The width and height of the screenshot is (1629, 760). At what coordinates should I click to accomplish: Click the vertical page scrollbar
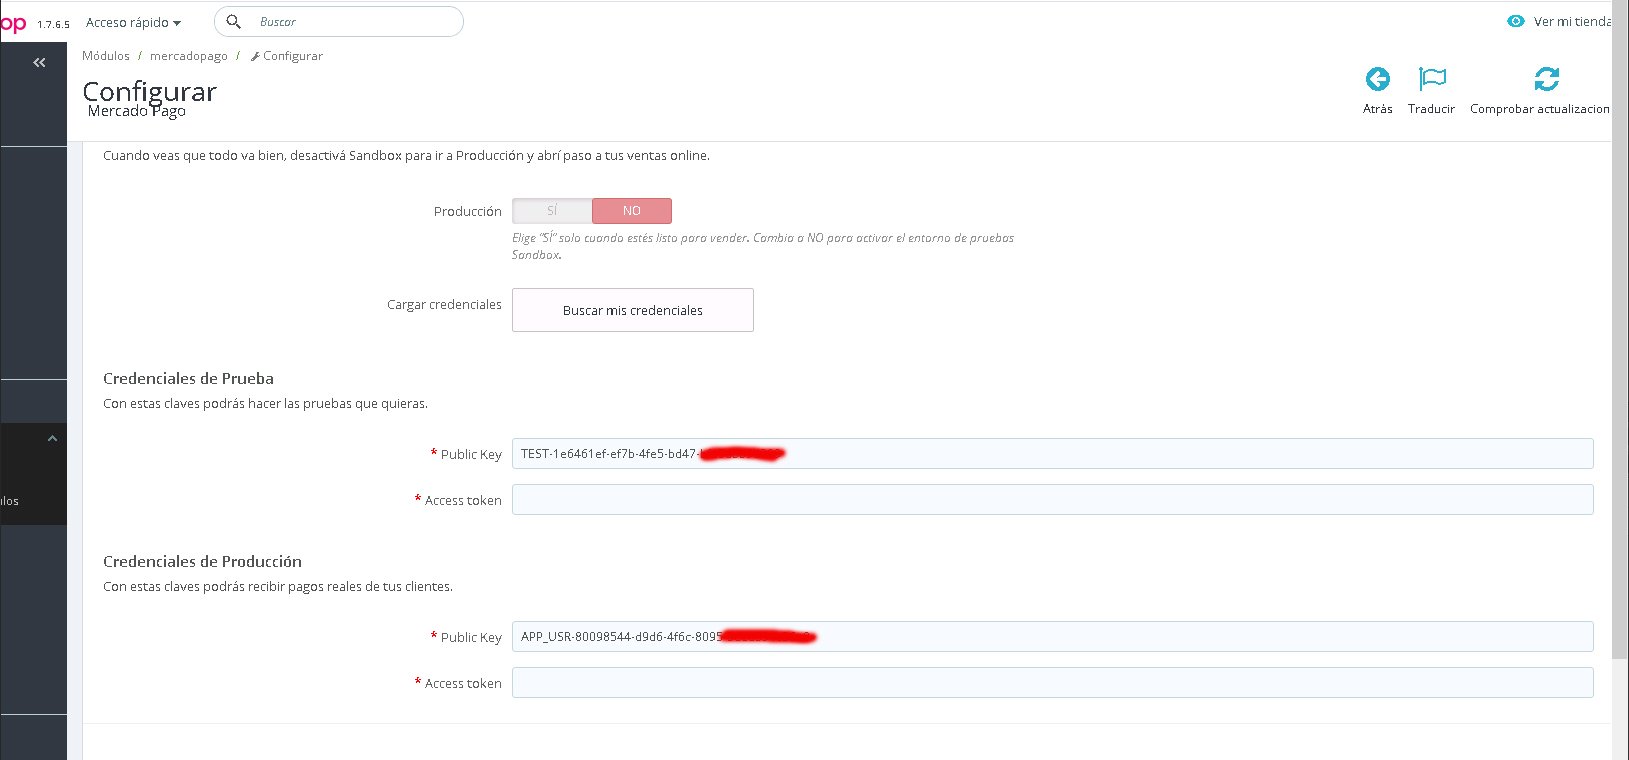1620,330
